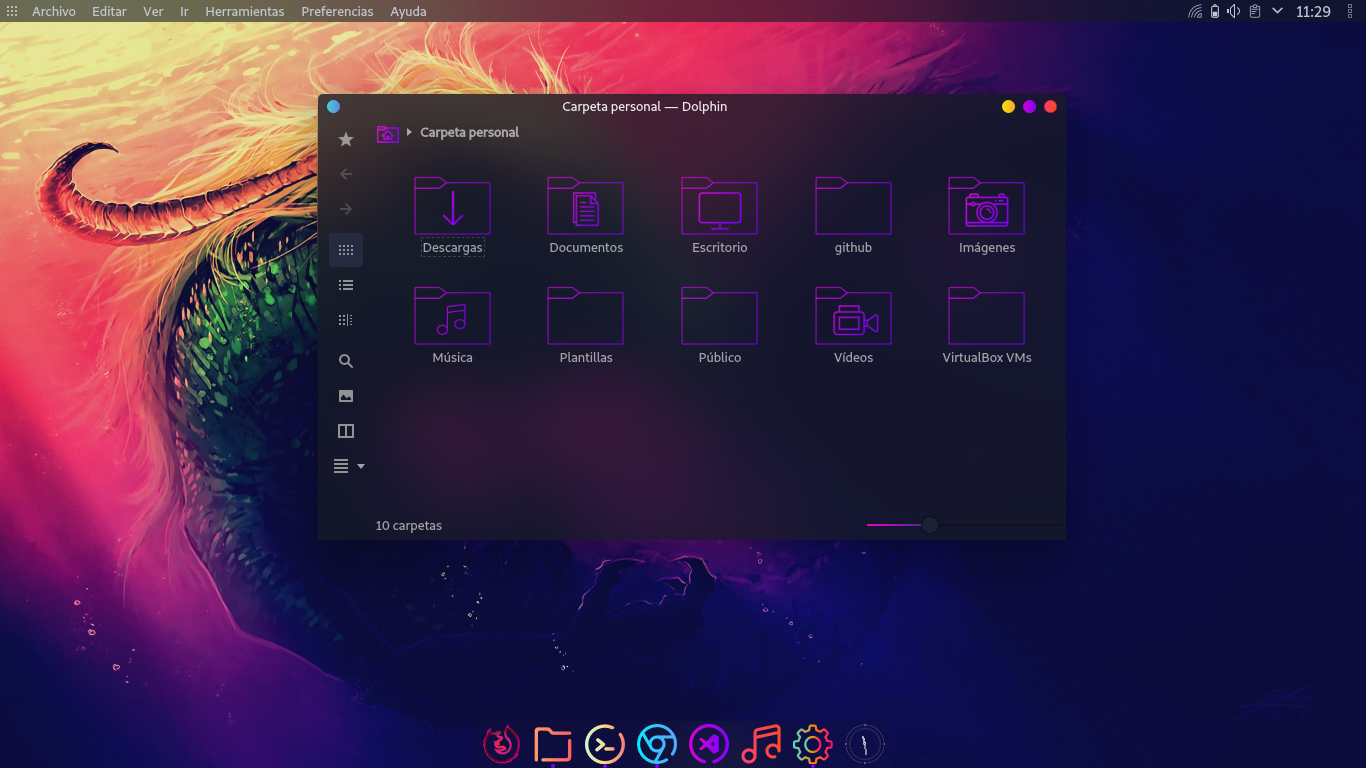Image resolution: width=1366 pixels, height=768 pixels.
Task: Open system settings gear in the dock
Action: [x=813, y=744]
